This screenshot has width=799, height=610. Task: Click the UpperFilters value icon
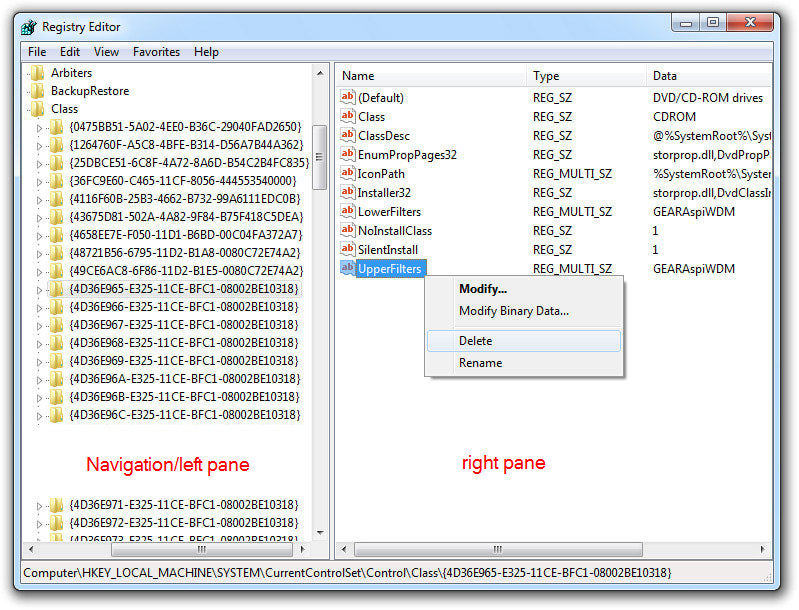point(348,268)
